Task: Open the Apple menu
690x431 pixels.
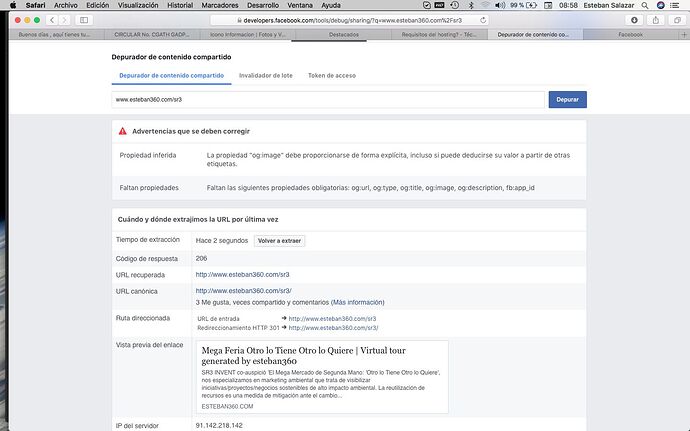Action: (13, 5)
